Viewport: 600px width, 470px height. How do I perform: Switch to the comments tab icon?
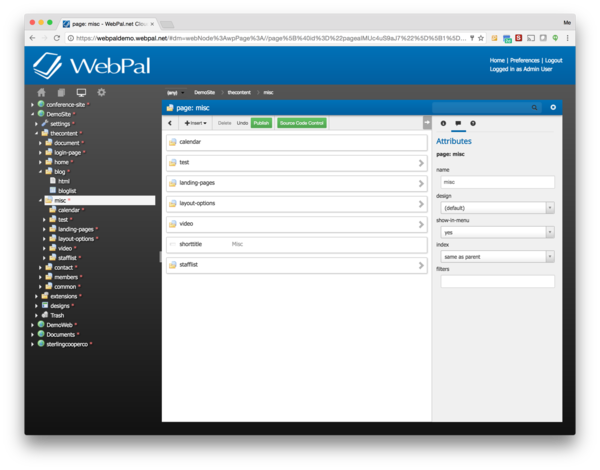[458, 123]
